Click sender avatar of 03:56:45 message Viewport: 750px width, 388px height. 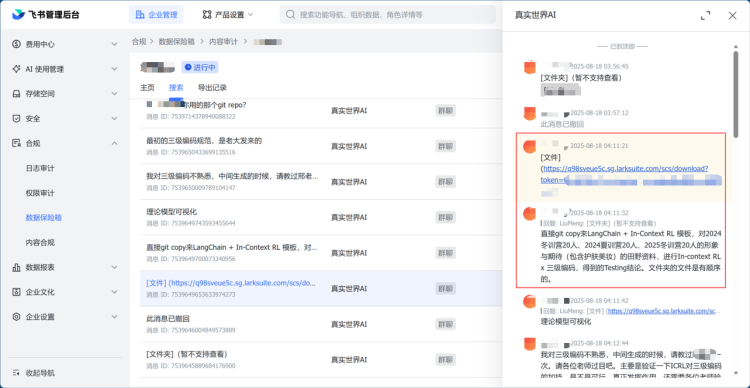(529, 67)
